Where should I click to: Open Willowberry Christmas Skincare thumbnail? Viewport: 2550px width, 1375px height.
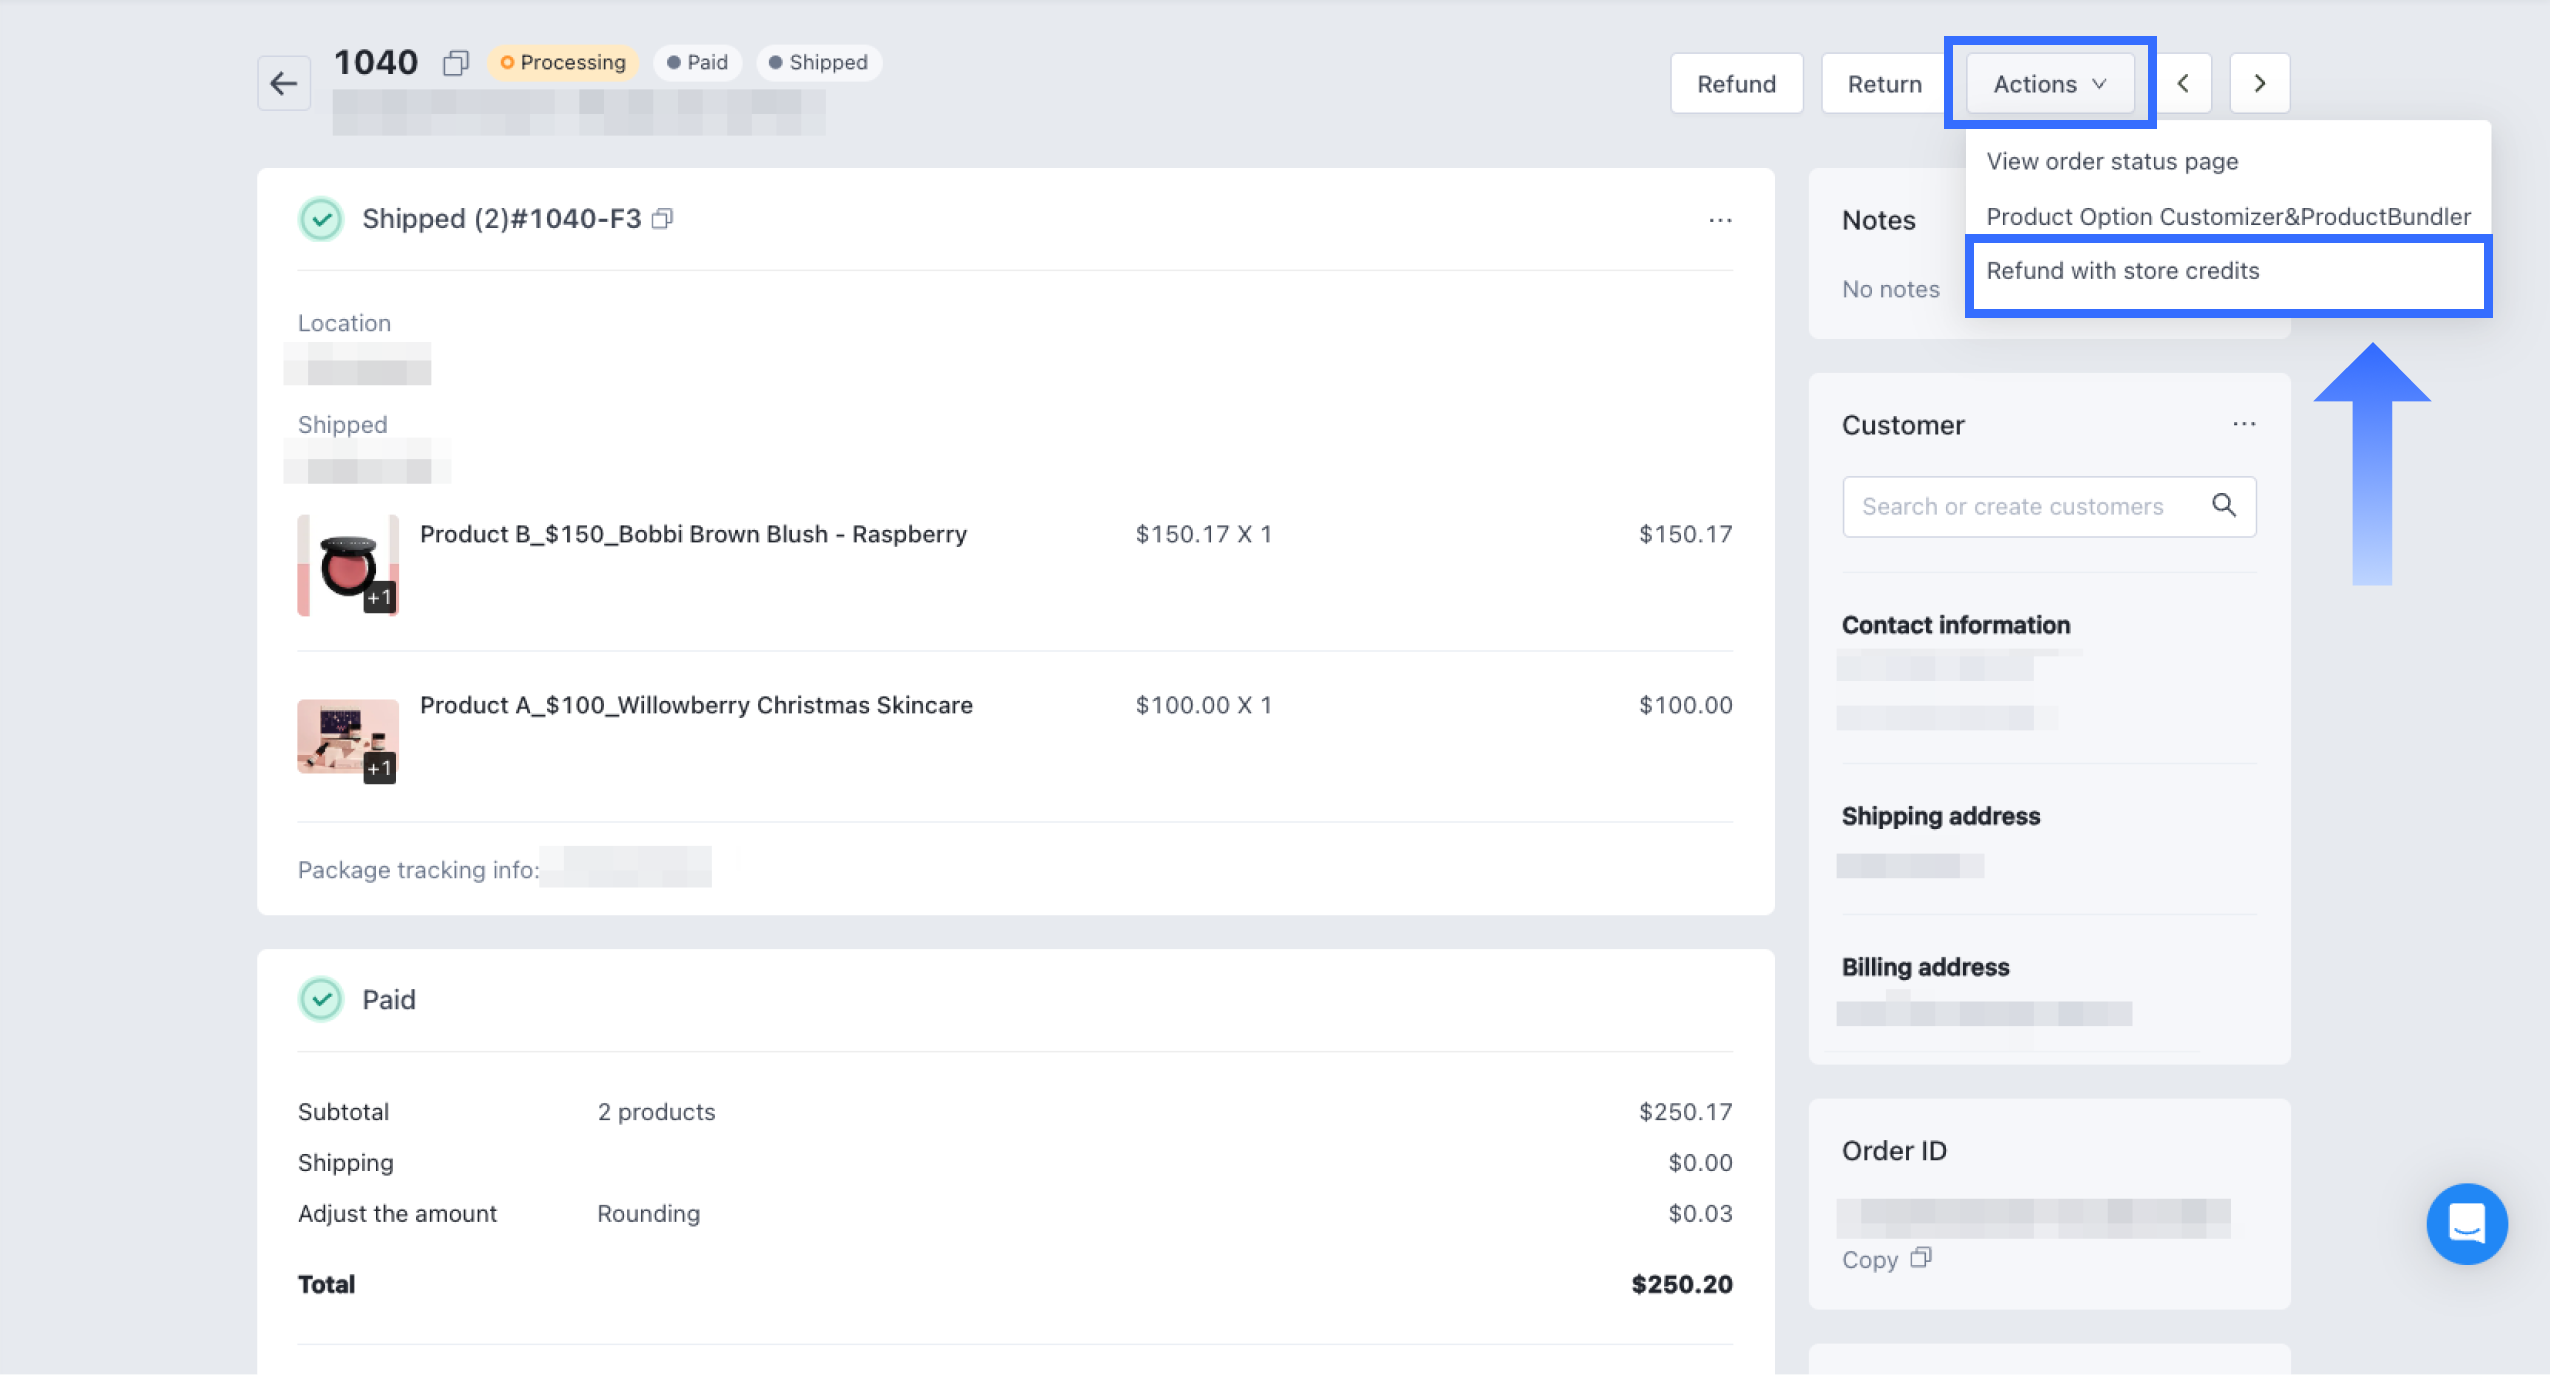coord(347,738)
